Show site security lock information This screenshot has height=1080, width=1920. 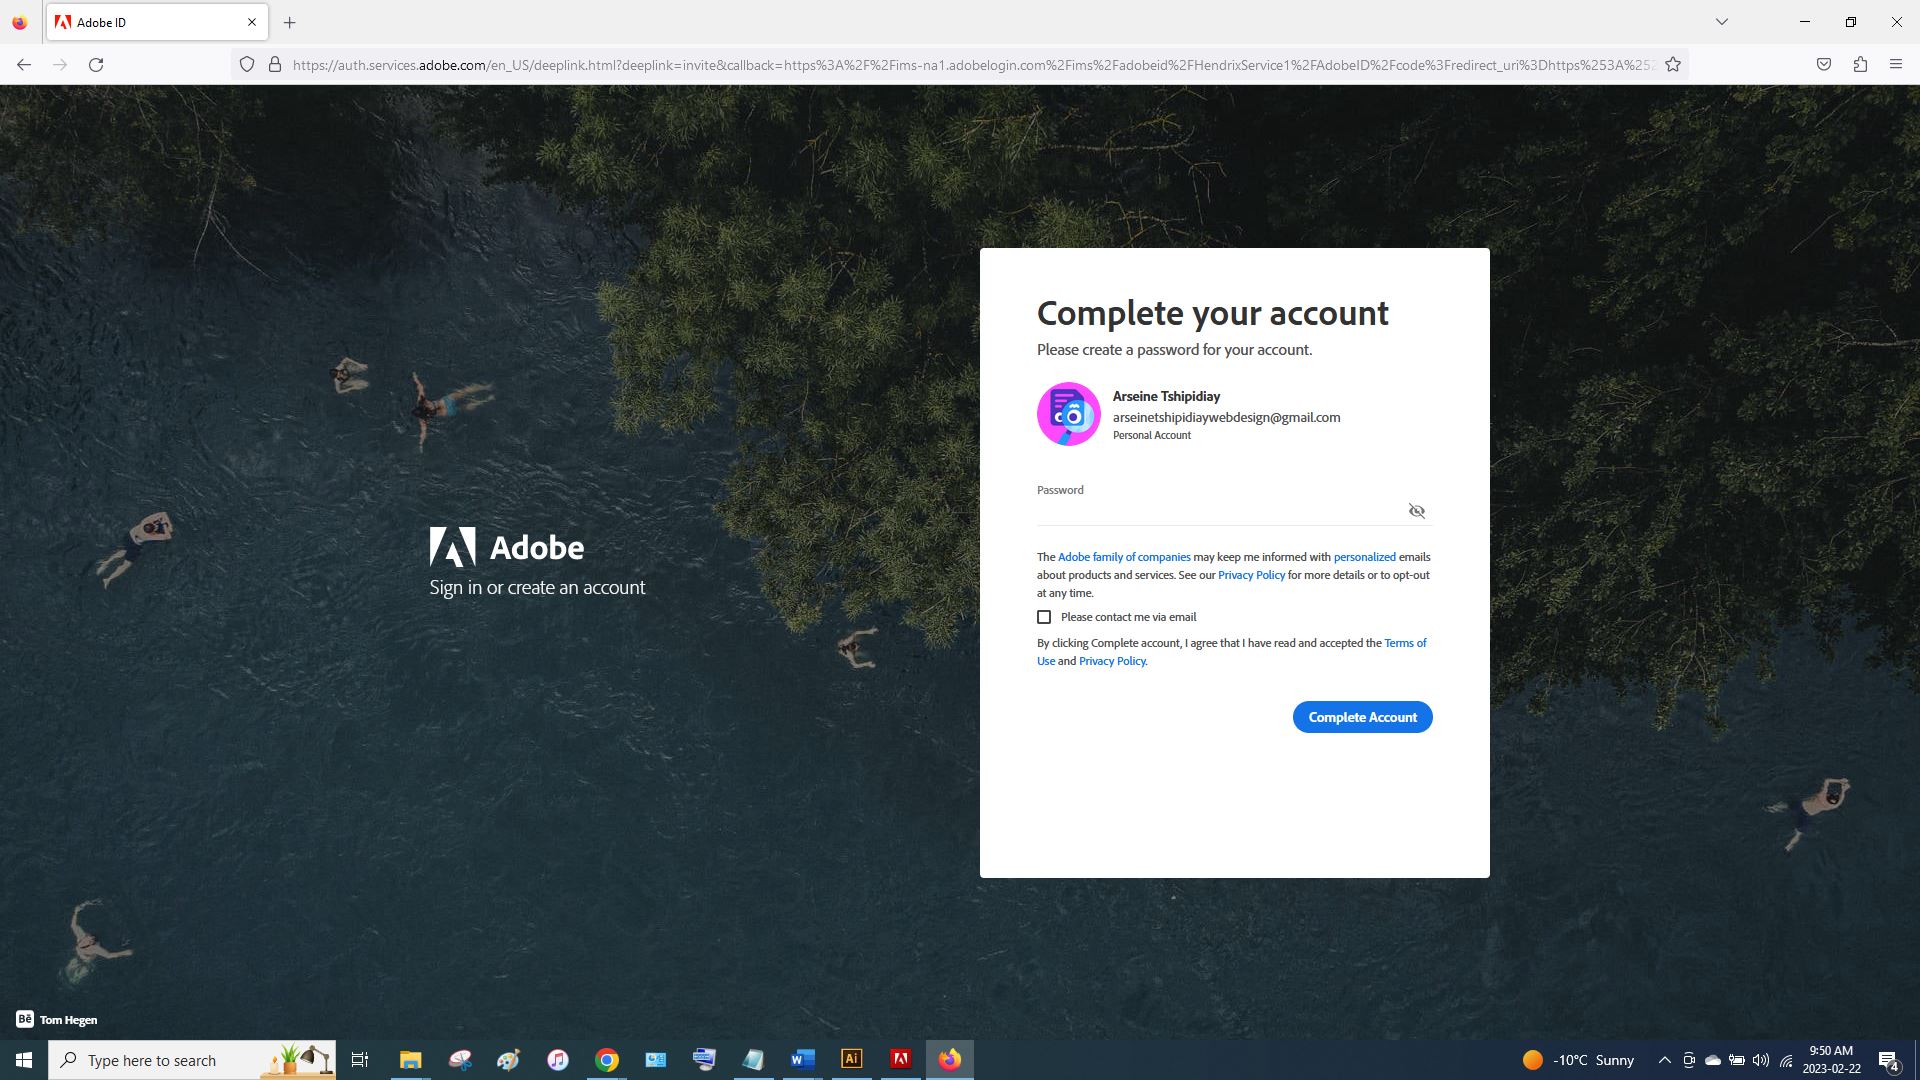tap(275, 64)
